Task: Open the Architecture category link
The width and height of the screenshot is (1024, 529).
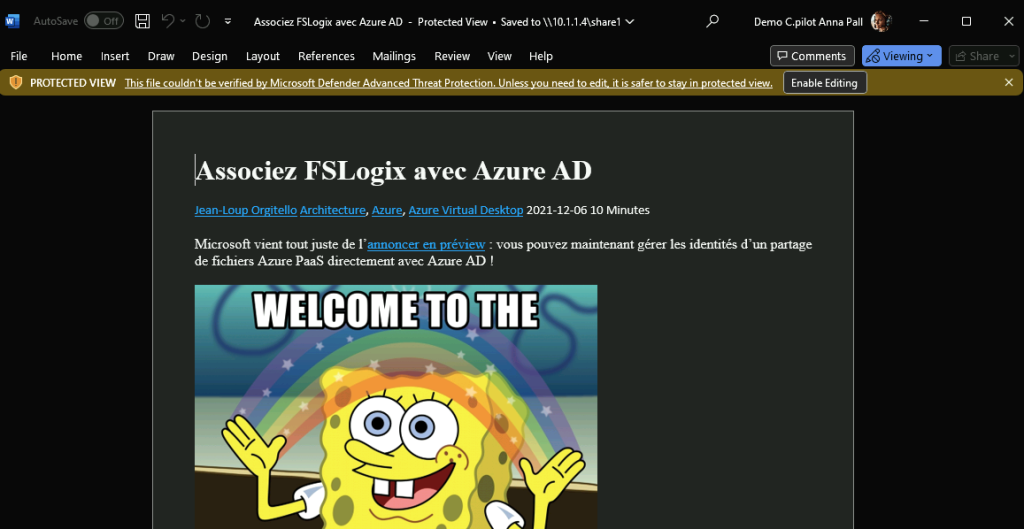Action: (x=332, y=210)
